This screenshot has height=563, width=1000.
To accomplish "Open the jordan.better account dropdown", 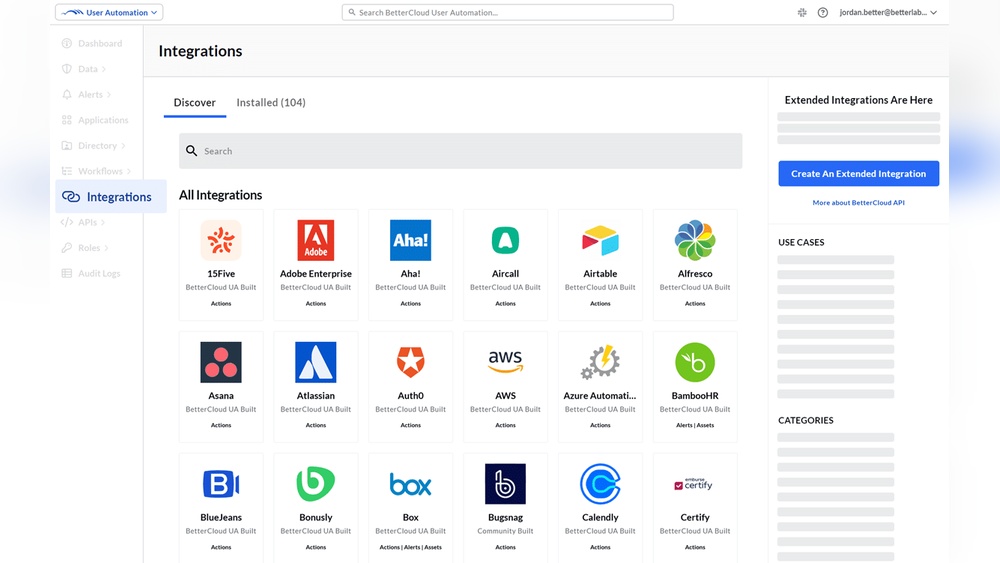I will tap(888, 12).
